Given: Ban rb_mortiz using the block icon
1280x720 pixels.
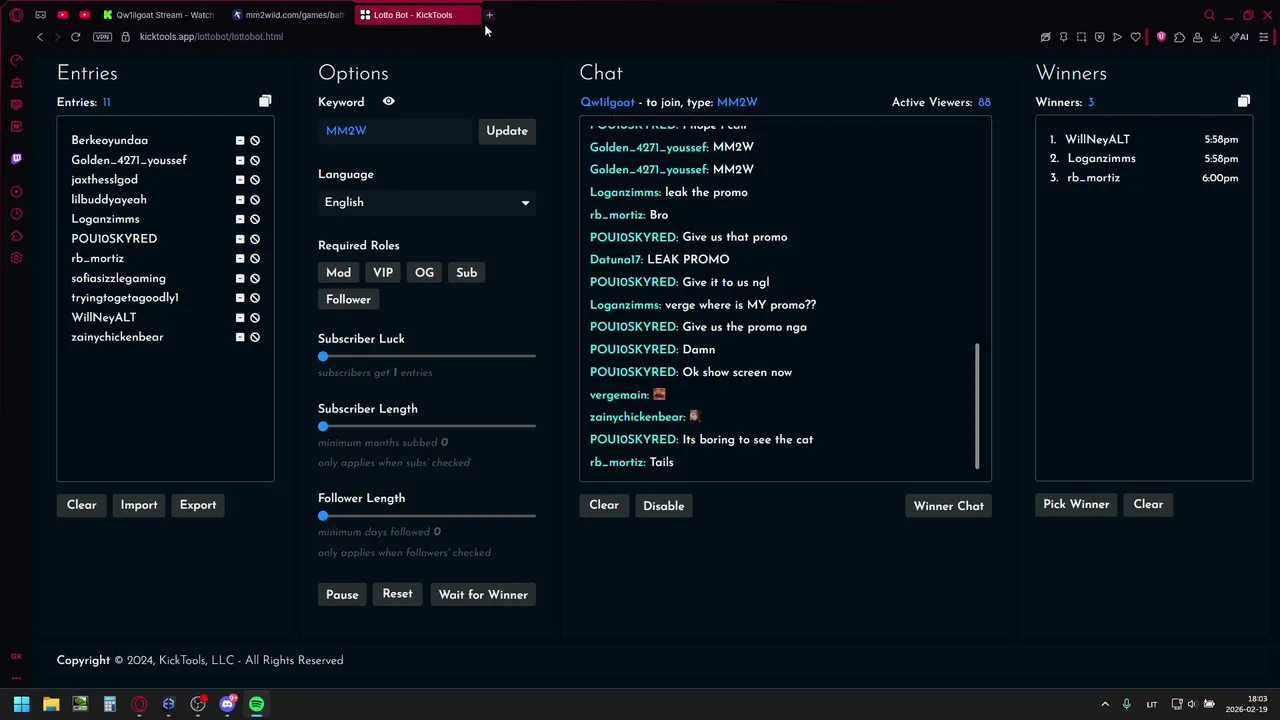Looking at the screenshot, I should [255, 259].
